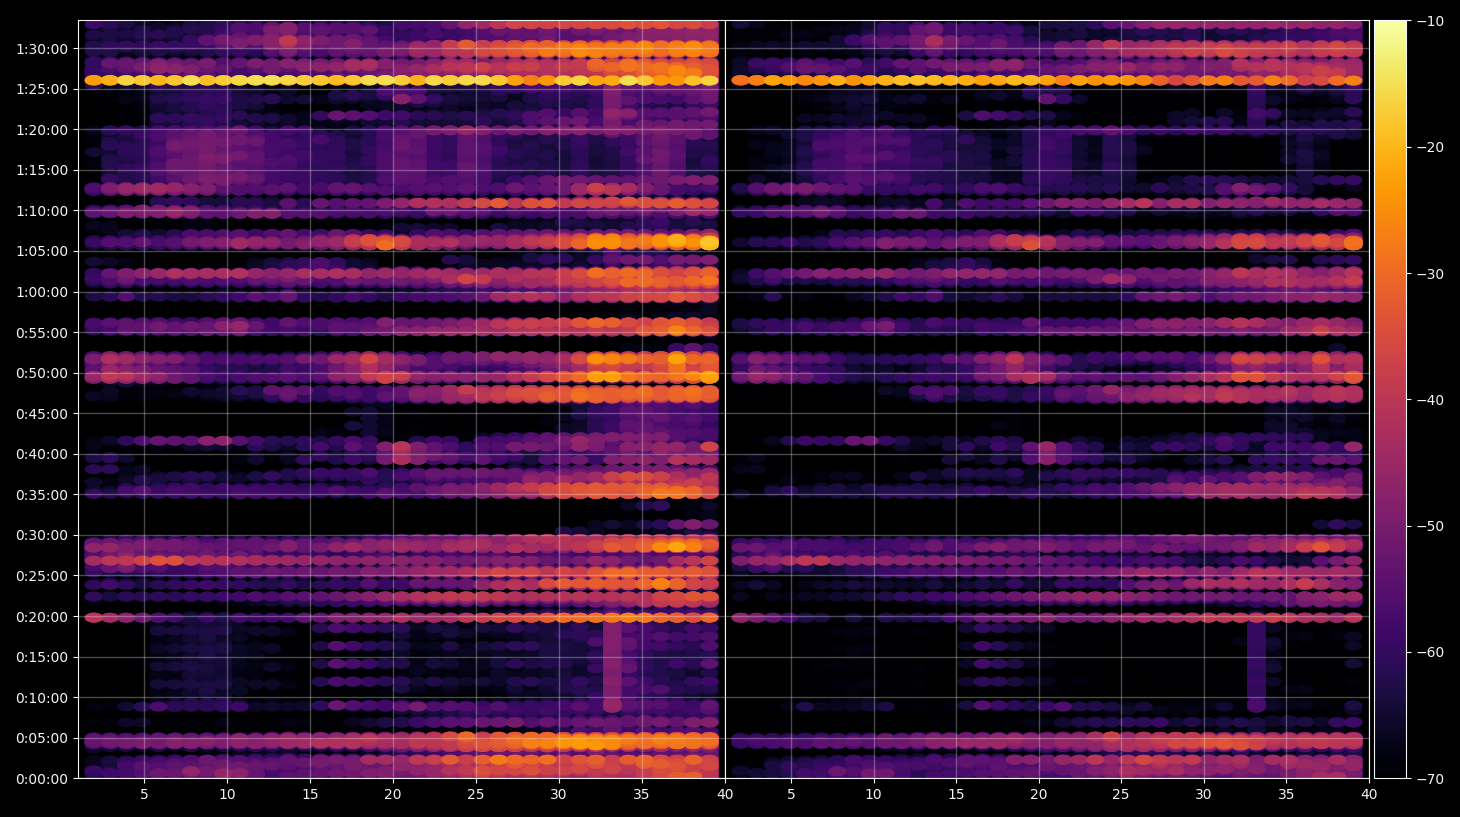Select the 0:20:00 y-axis tick label

42,617
